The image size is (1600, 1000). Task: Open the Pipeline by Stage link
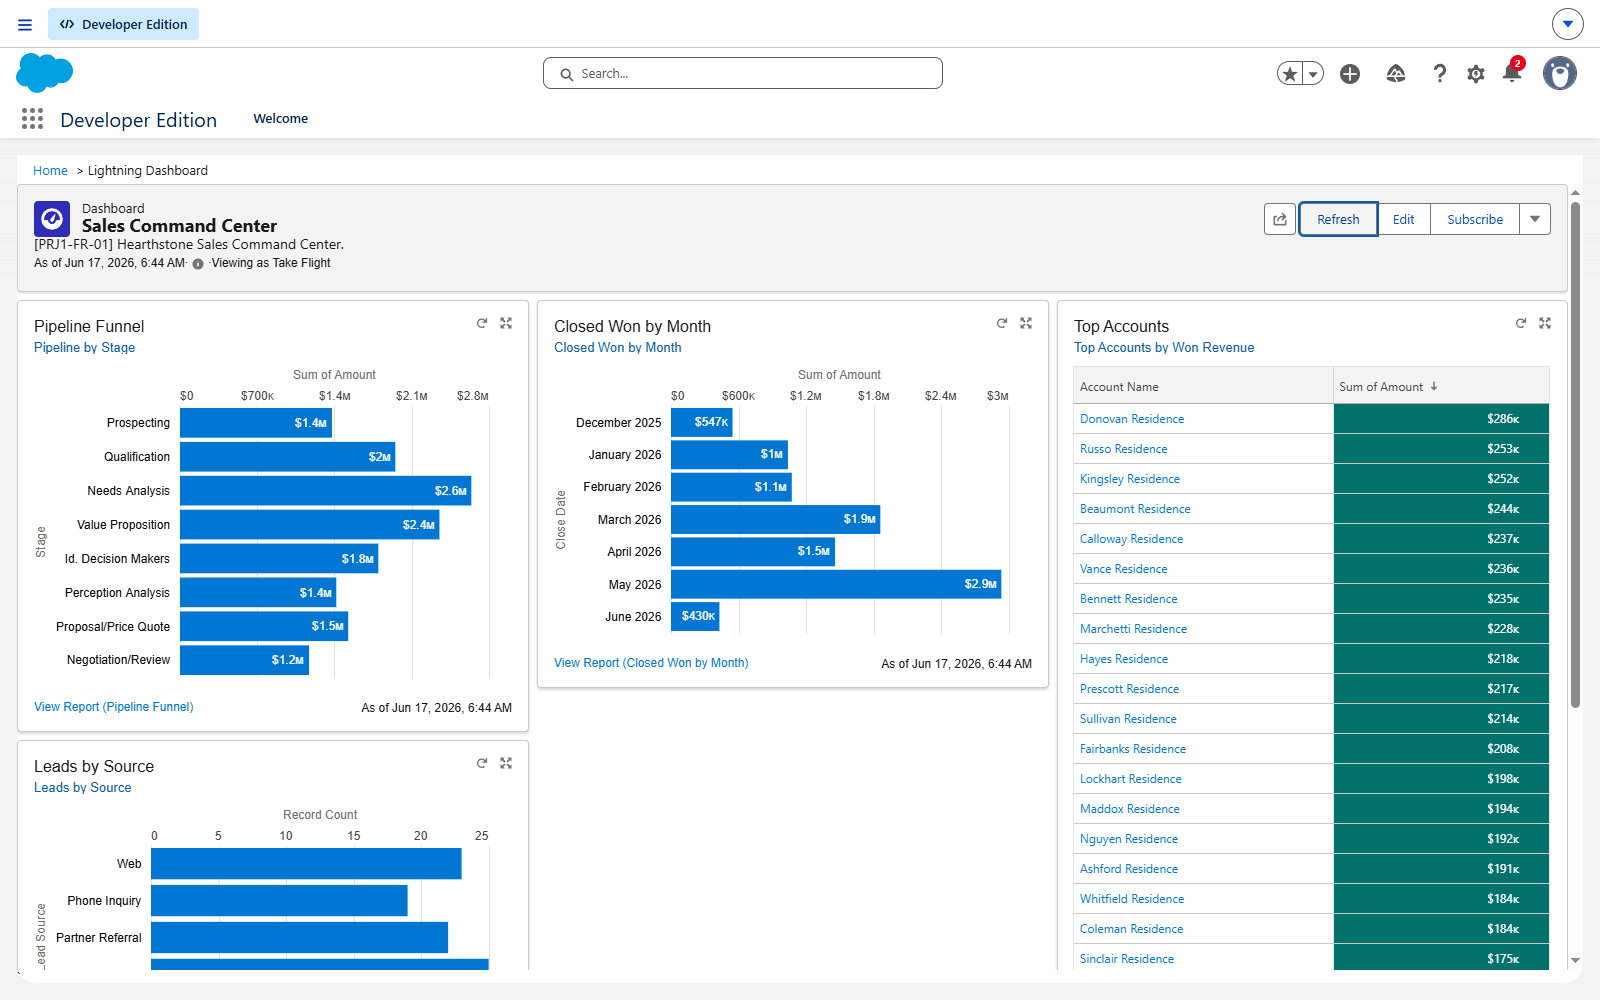(84, 348)
